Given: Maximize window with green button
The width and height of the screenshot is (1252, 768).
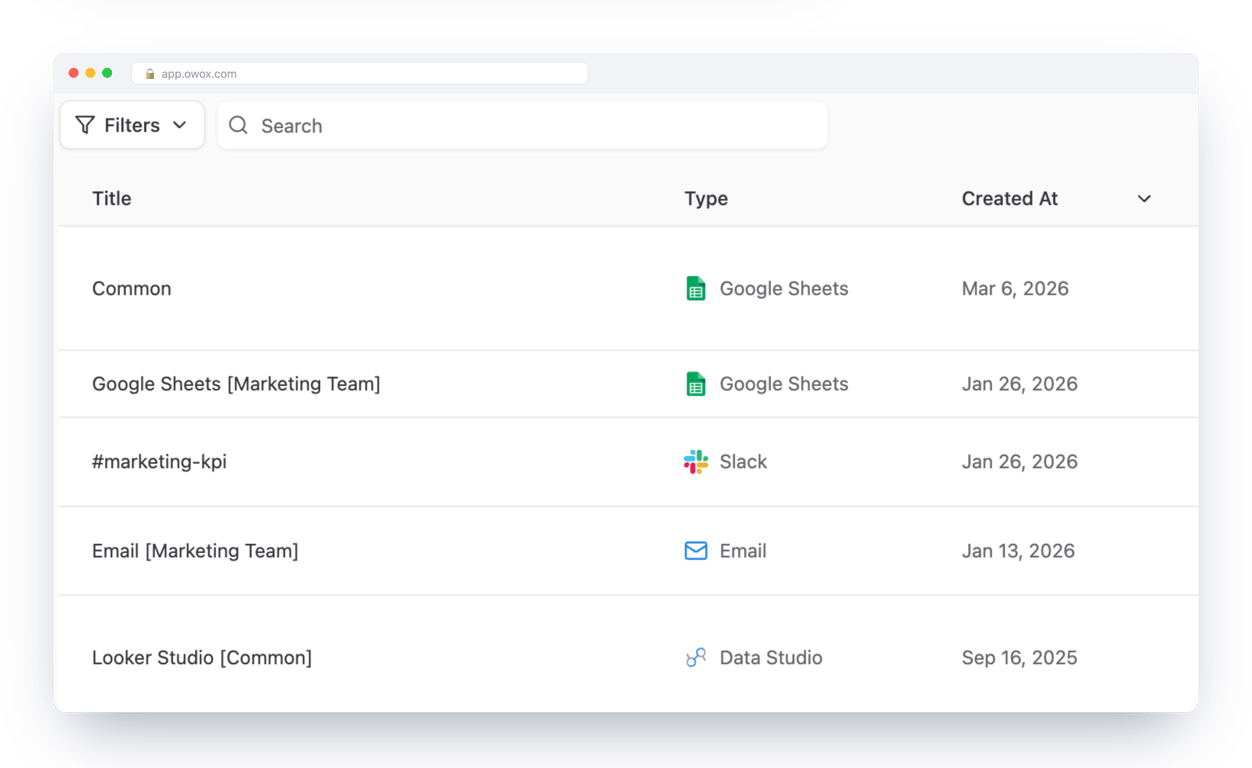Looking at the screenshot, I should tap(107, 73).
